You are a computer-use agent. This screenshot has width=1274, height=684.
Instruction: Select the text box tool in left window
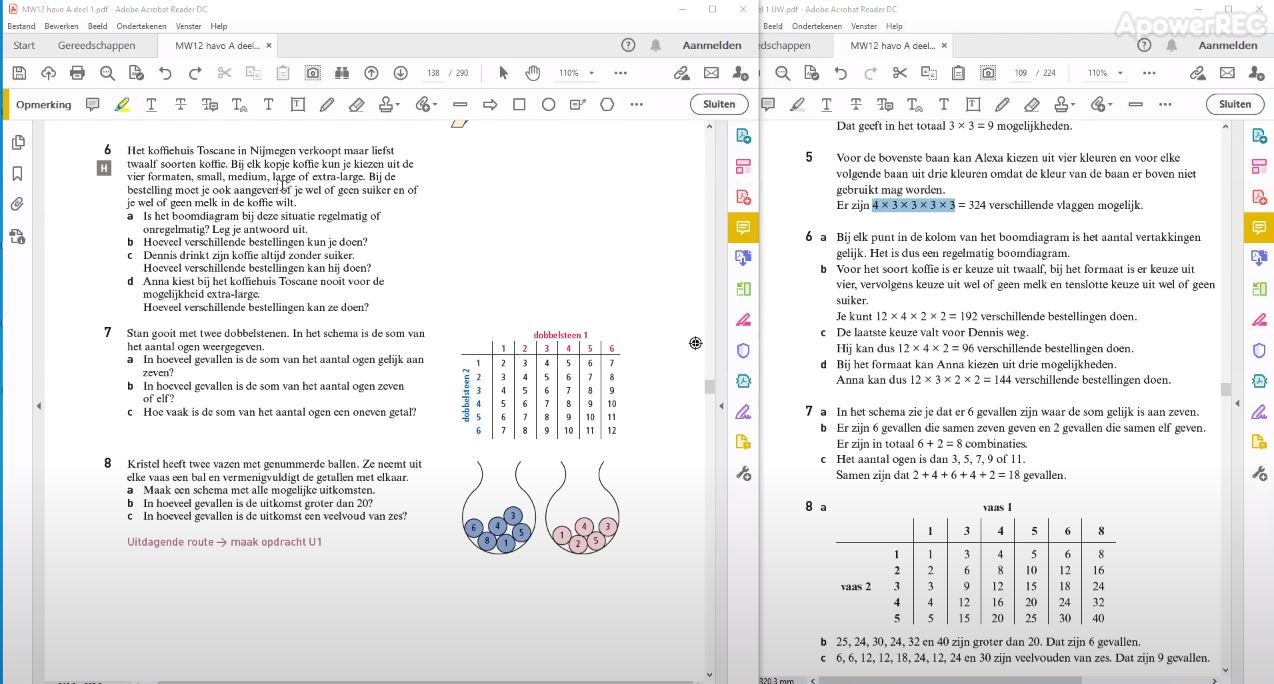tap(298, 104)
